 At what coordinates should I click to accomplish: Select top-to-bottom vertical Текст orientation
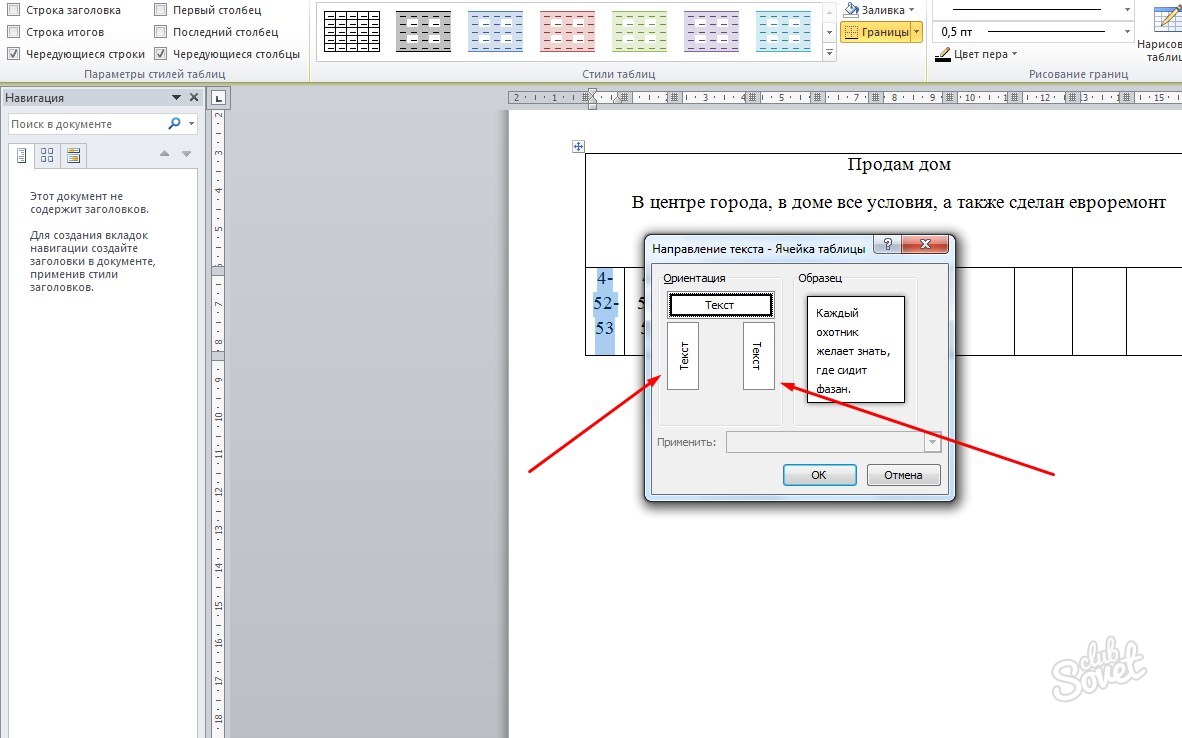758,356
